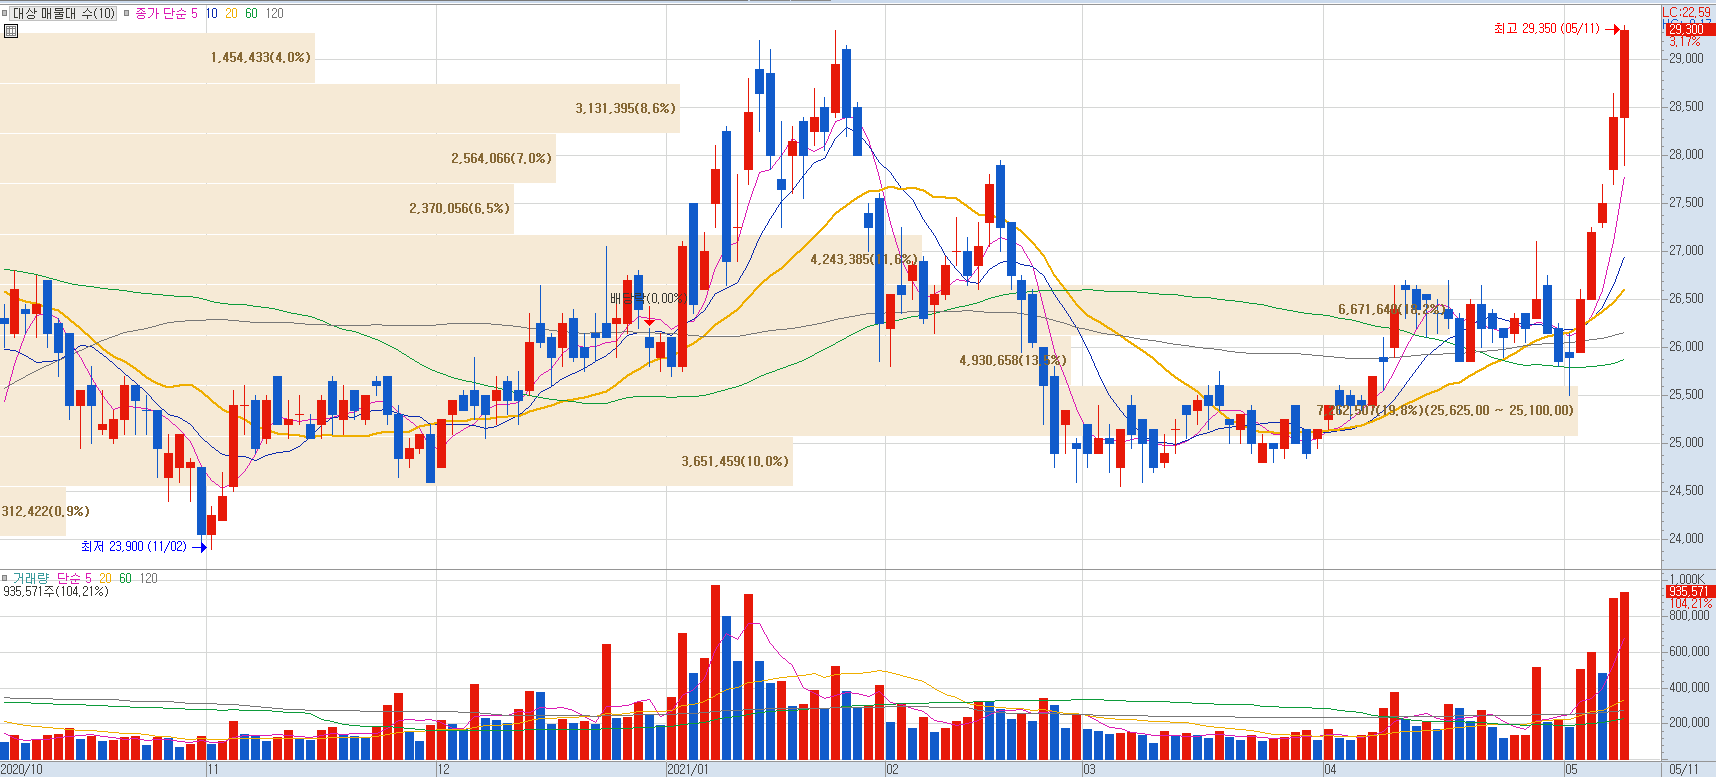1716x777 pixels.
Task: Select the orange 20-day price average label
Action: [231, 13]
